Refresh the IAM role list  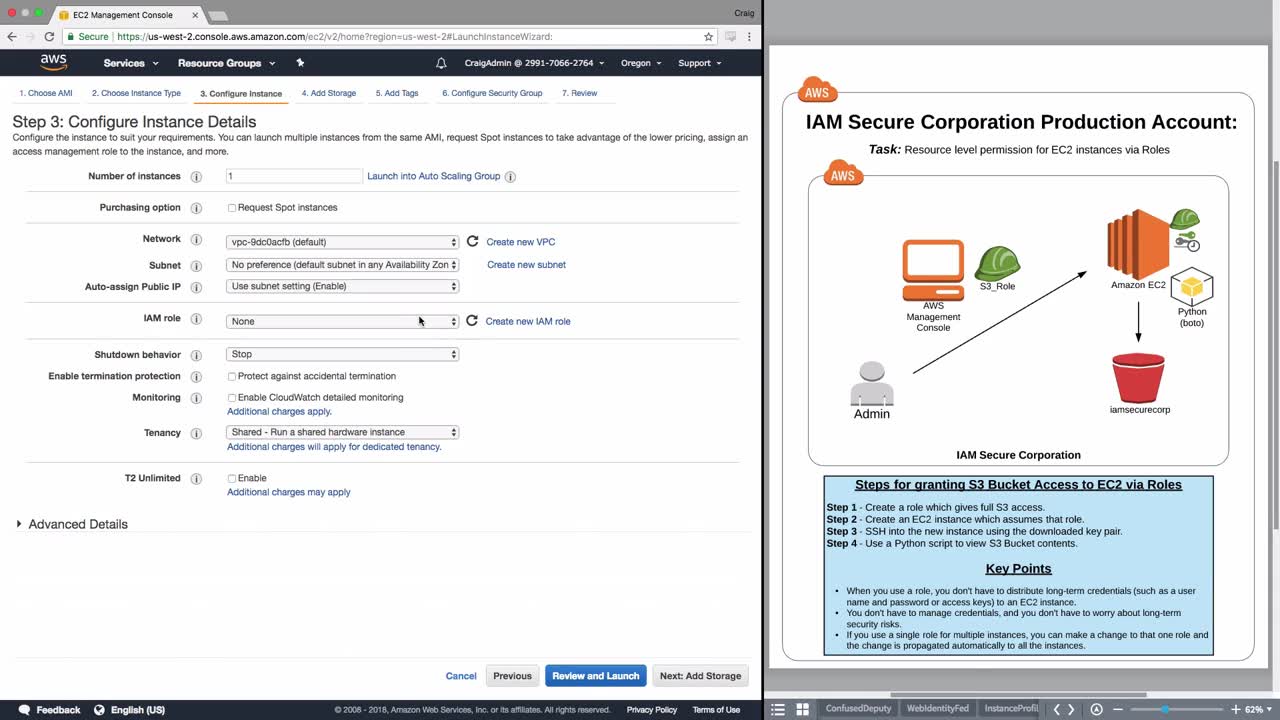click(x=472, y=321)
